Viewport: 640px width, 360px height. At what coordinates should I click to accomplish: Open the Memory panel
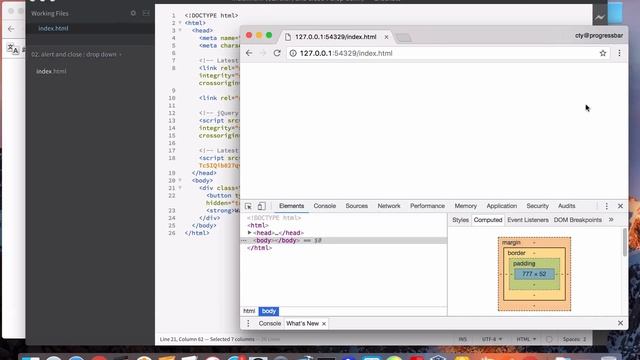[465, 206]
